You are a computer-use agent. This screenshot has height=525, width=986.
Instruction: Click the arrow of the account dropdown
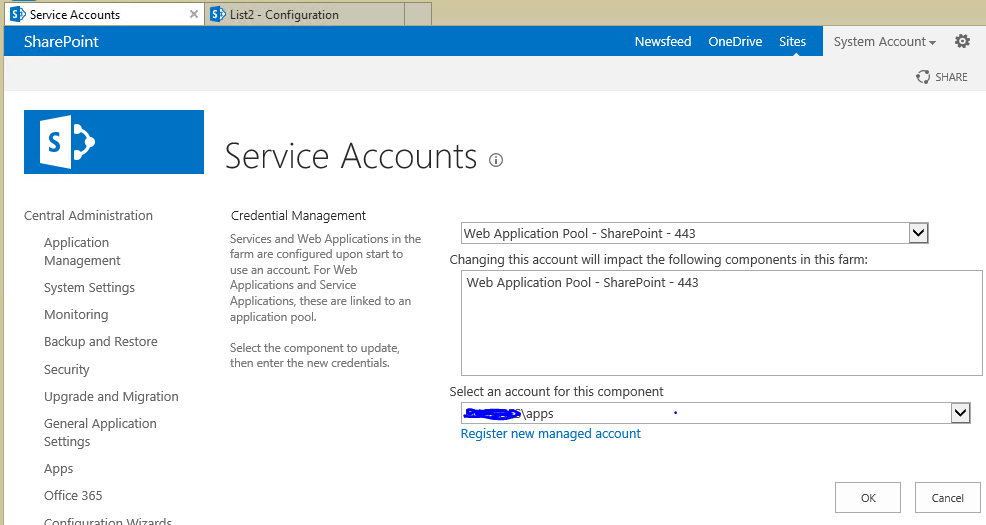tap(960, 413)
